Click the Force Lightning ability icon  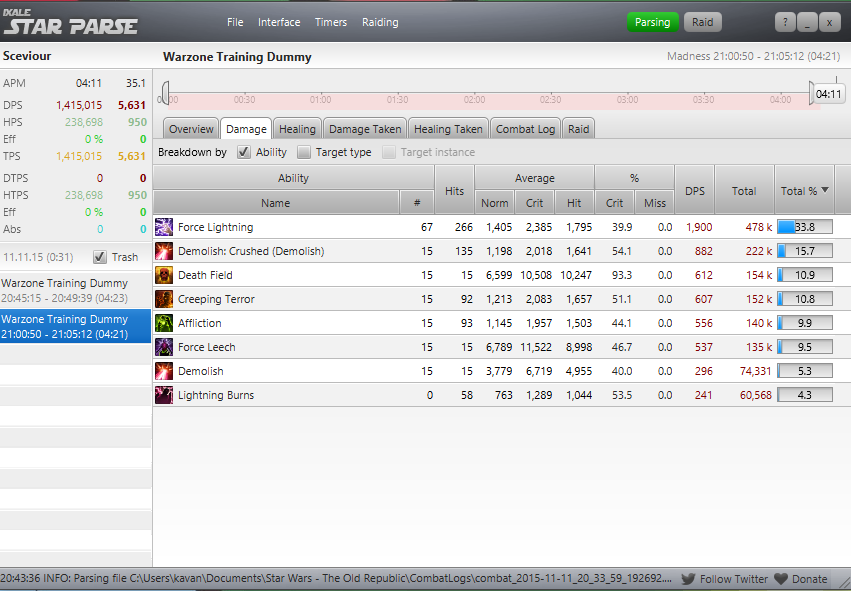pyautogui.click(x=164, y=227)
